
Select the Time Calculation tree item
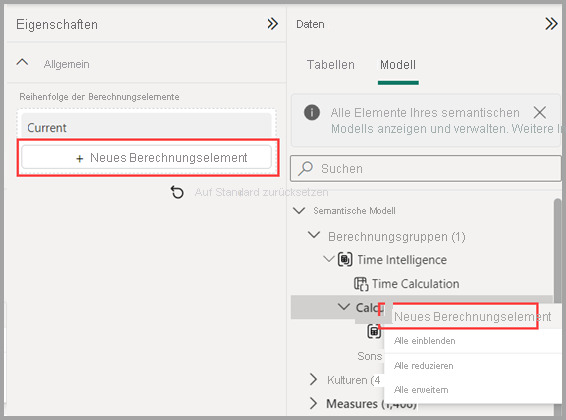point(415,284)
